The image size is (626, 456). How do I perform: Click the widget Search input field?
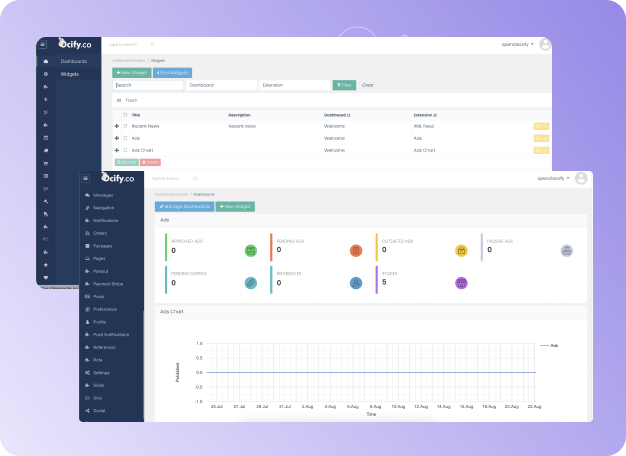(x=148, y=86)
